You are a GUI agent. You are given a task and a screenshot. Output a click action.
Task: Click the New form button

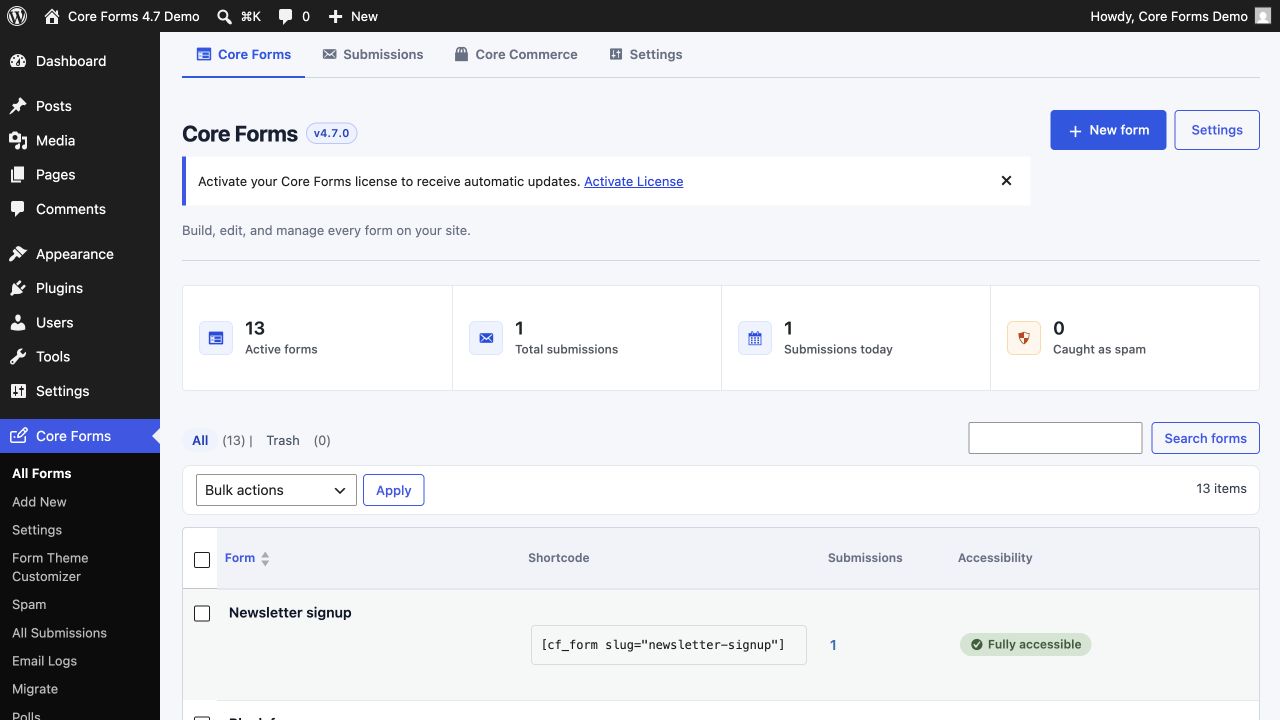tap(1108, 130)
